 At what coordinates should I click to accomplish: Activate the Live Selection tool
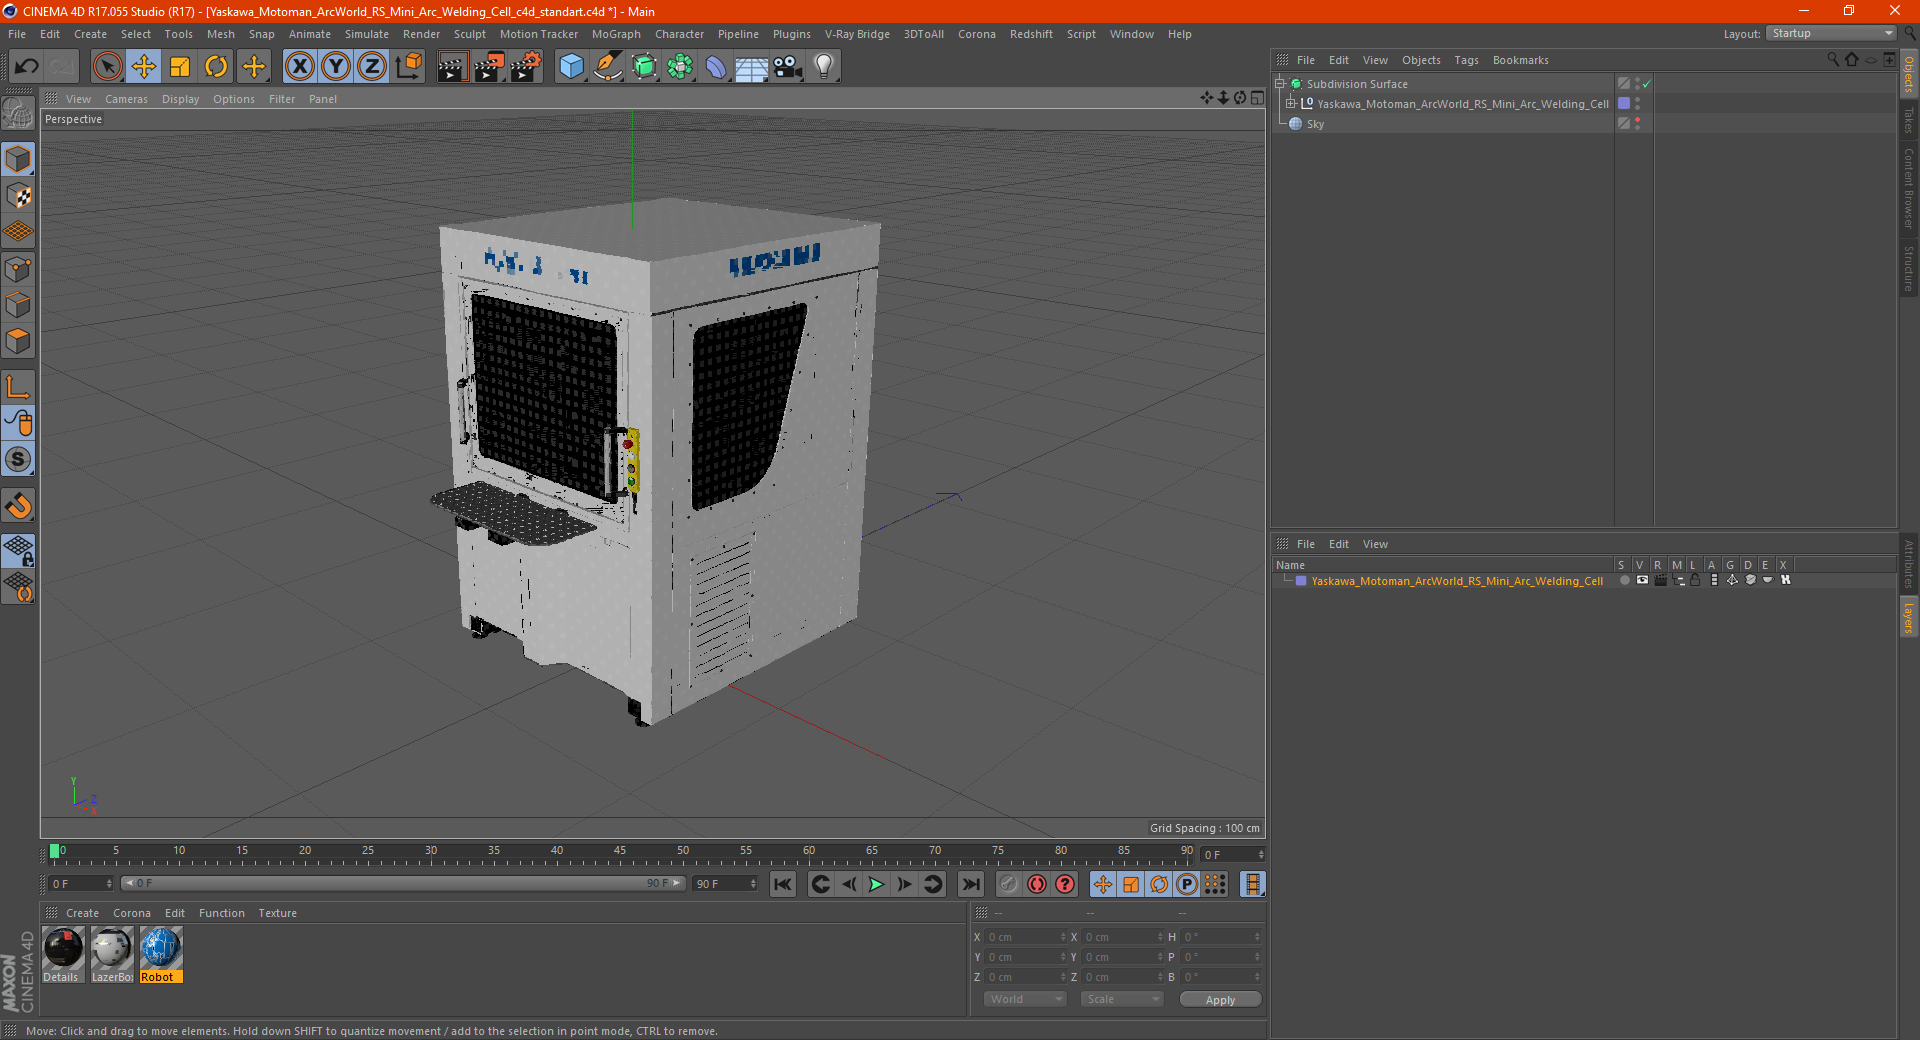click(107, 67)
